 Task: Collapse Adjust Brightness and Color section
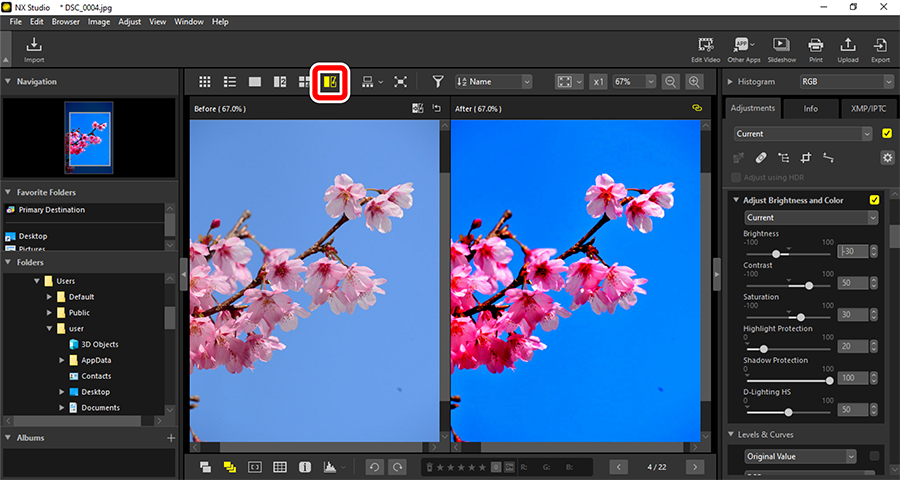pos(736,200)
